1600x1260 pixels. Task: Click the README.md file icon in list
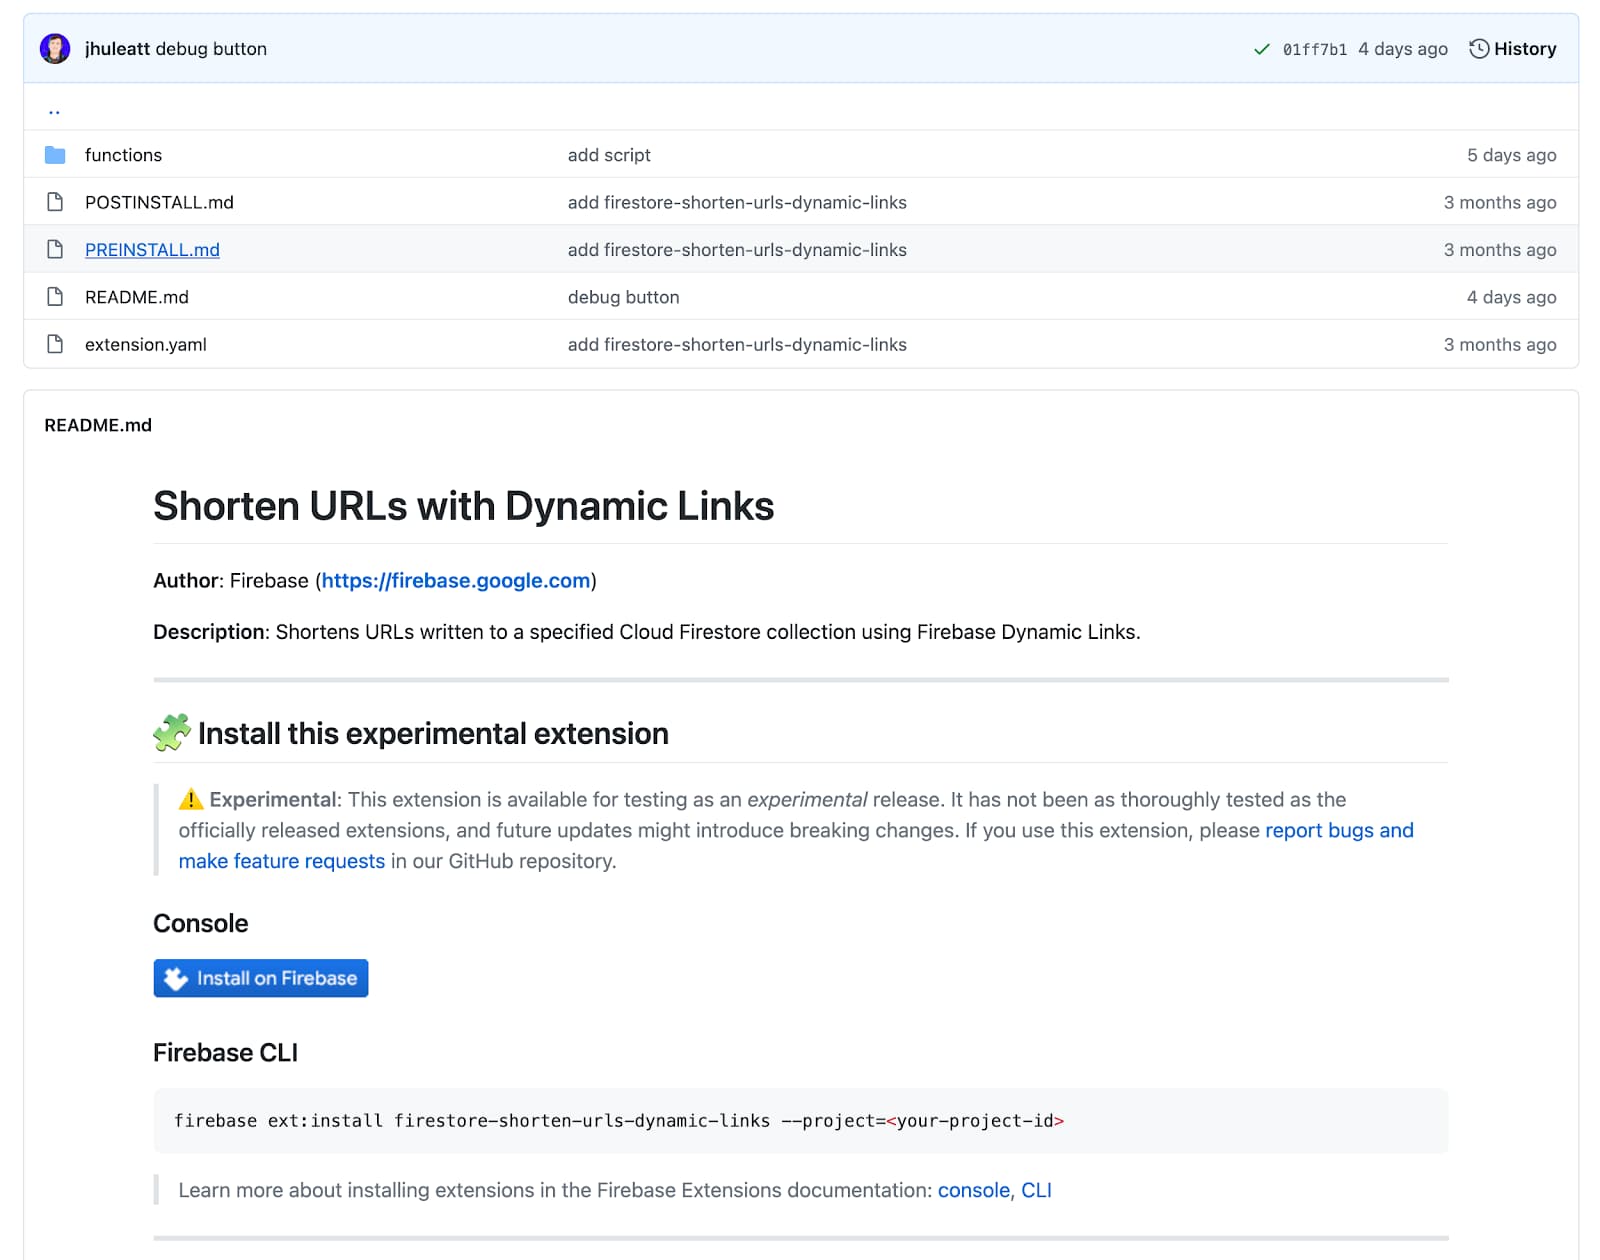55,297
